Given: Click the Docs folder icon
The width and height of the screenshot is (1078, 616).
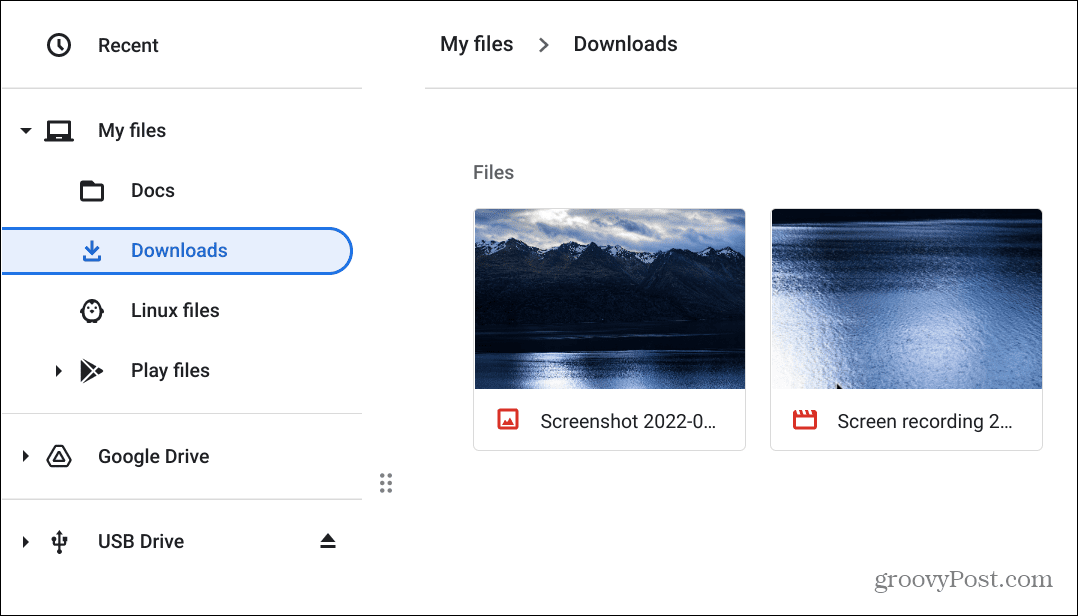Looking at the screenshot, I should [92, 191].
